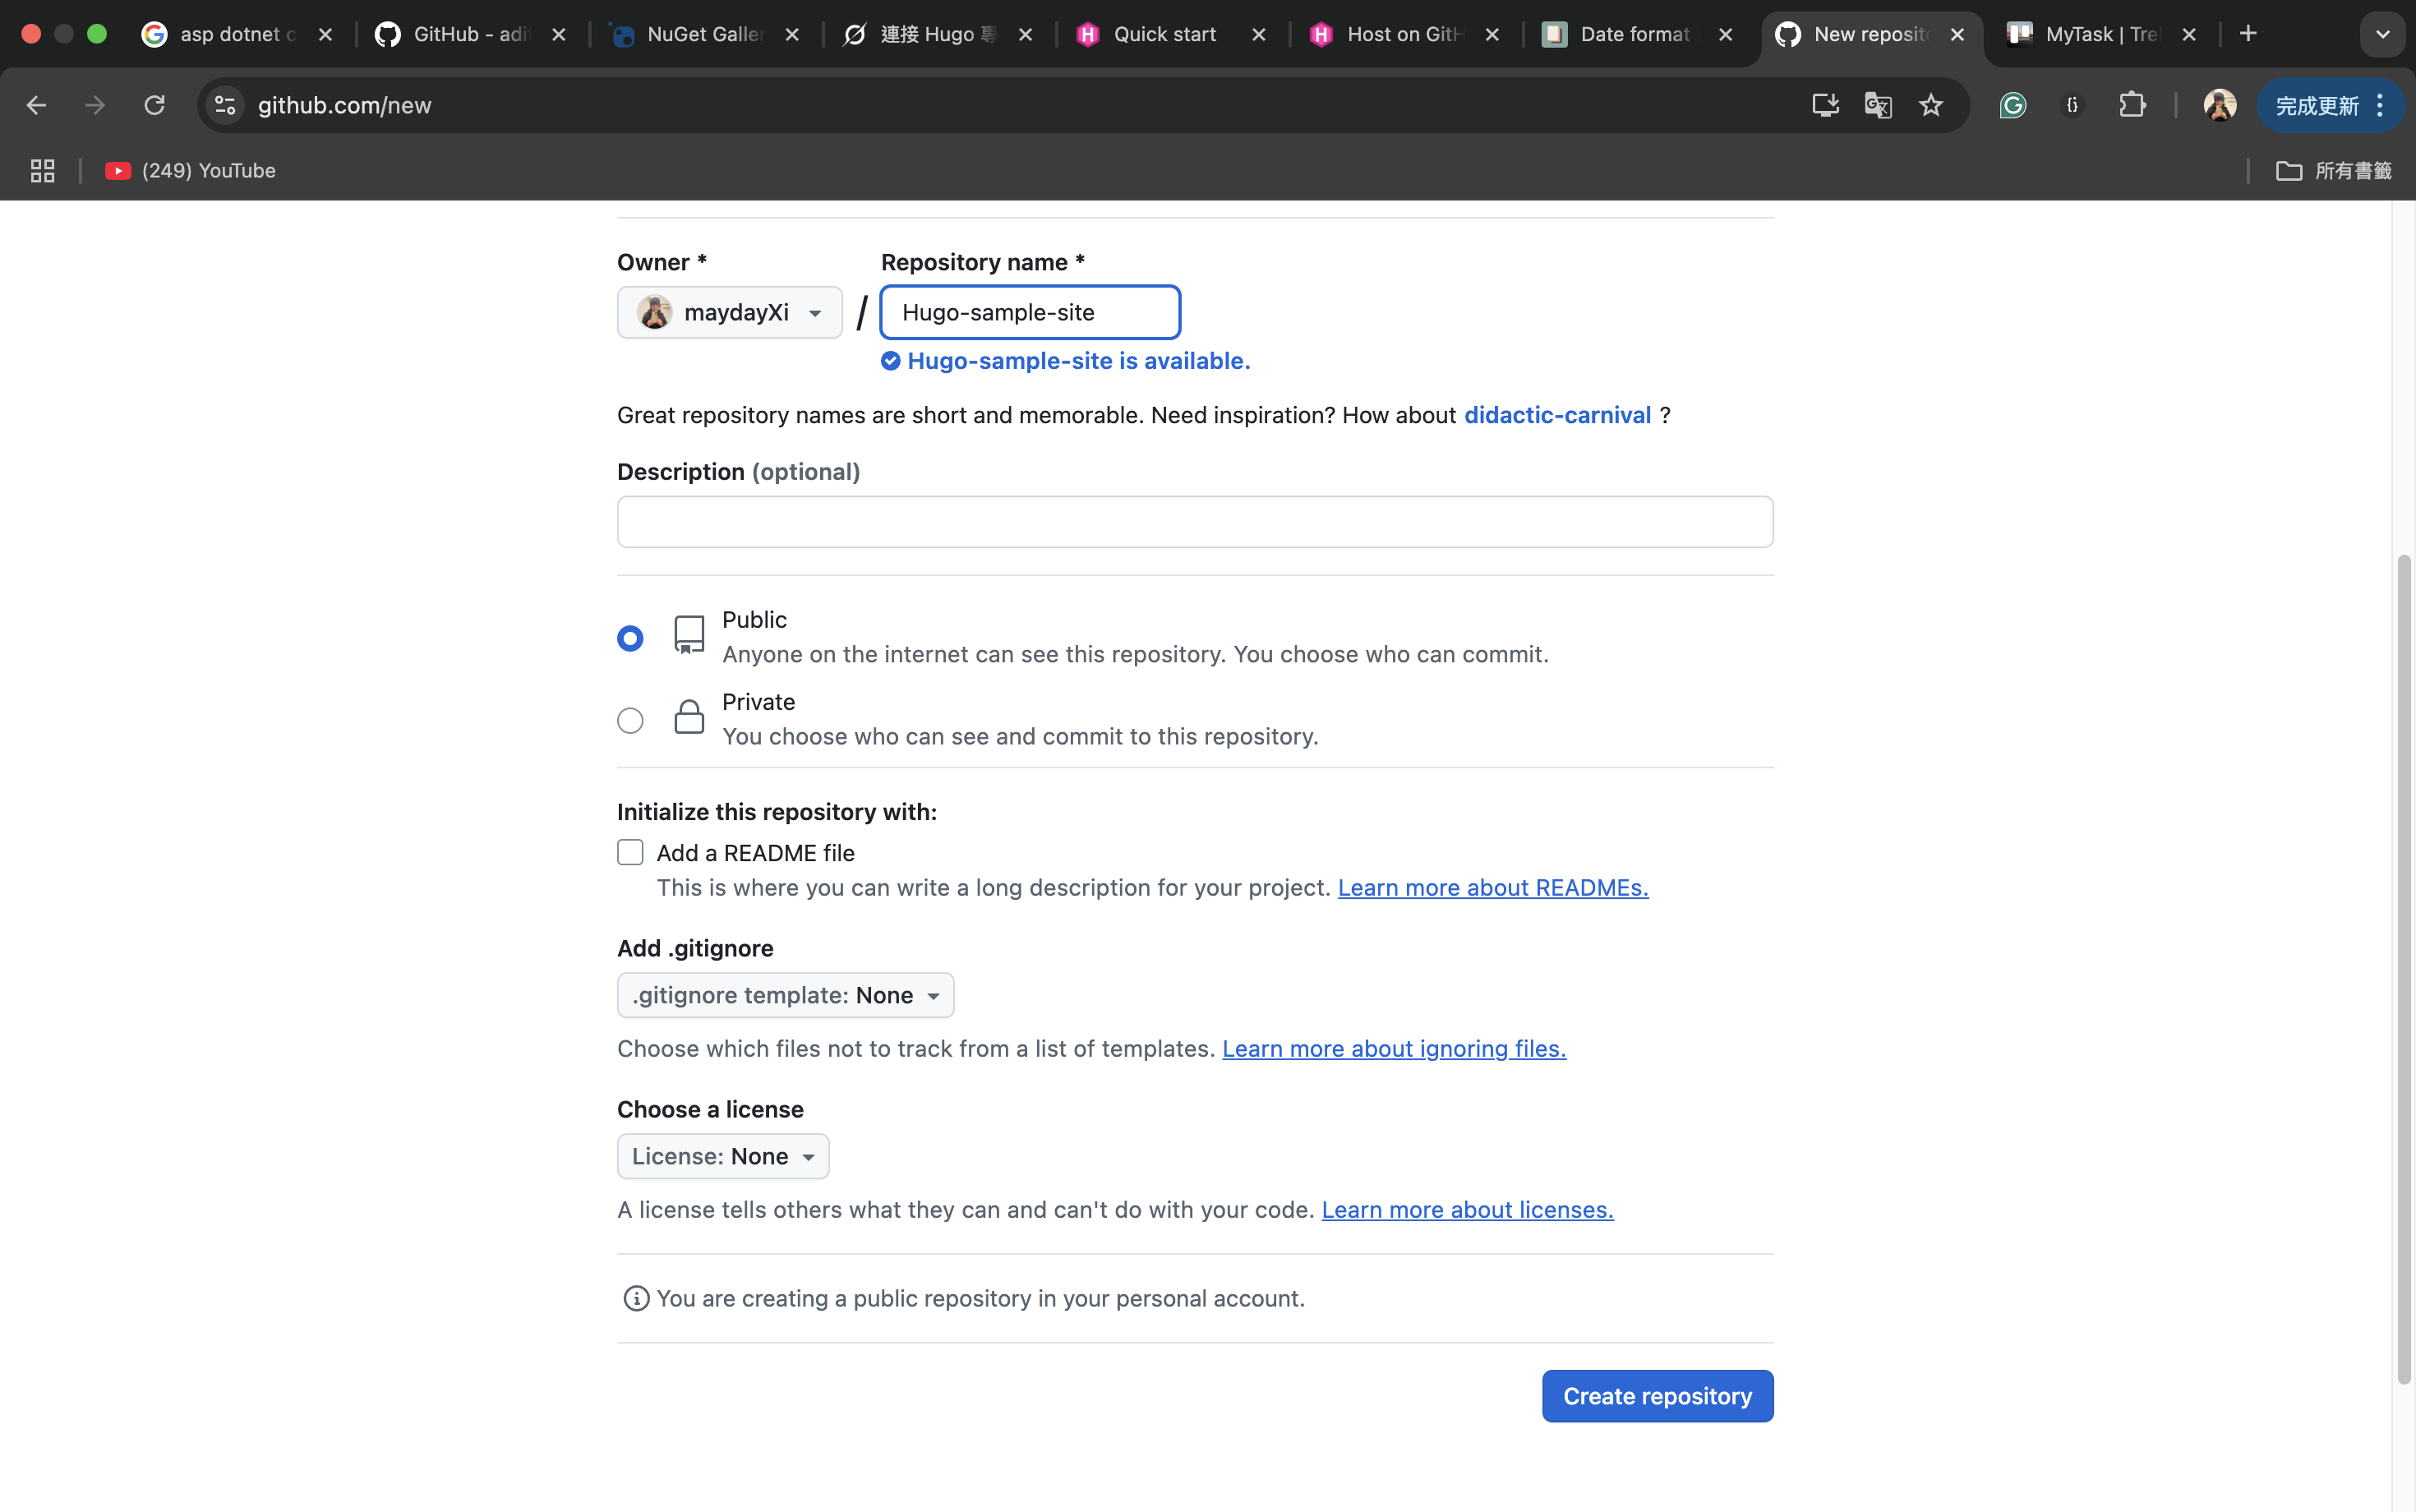The height and width of the screenshot is (1512, 2416).
Task: Open a new browser tab
Action: click(x=2248, y=34)
